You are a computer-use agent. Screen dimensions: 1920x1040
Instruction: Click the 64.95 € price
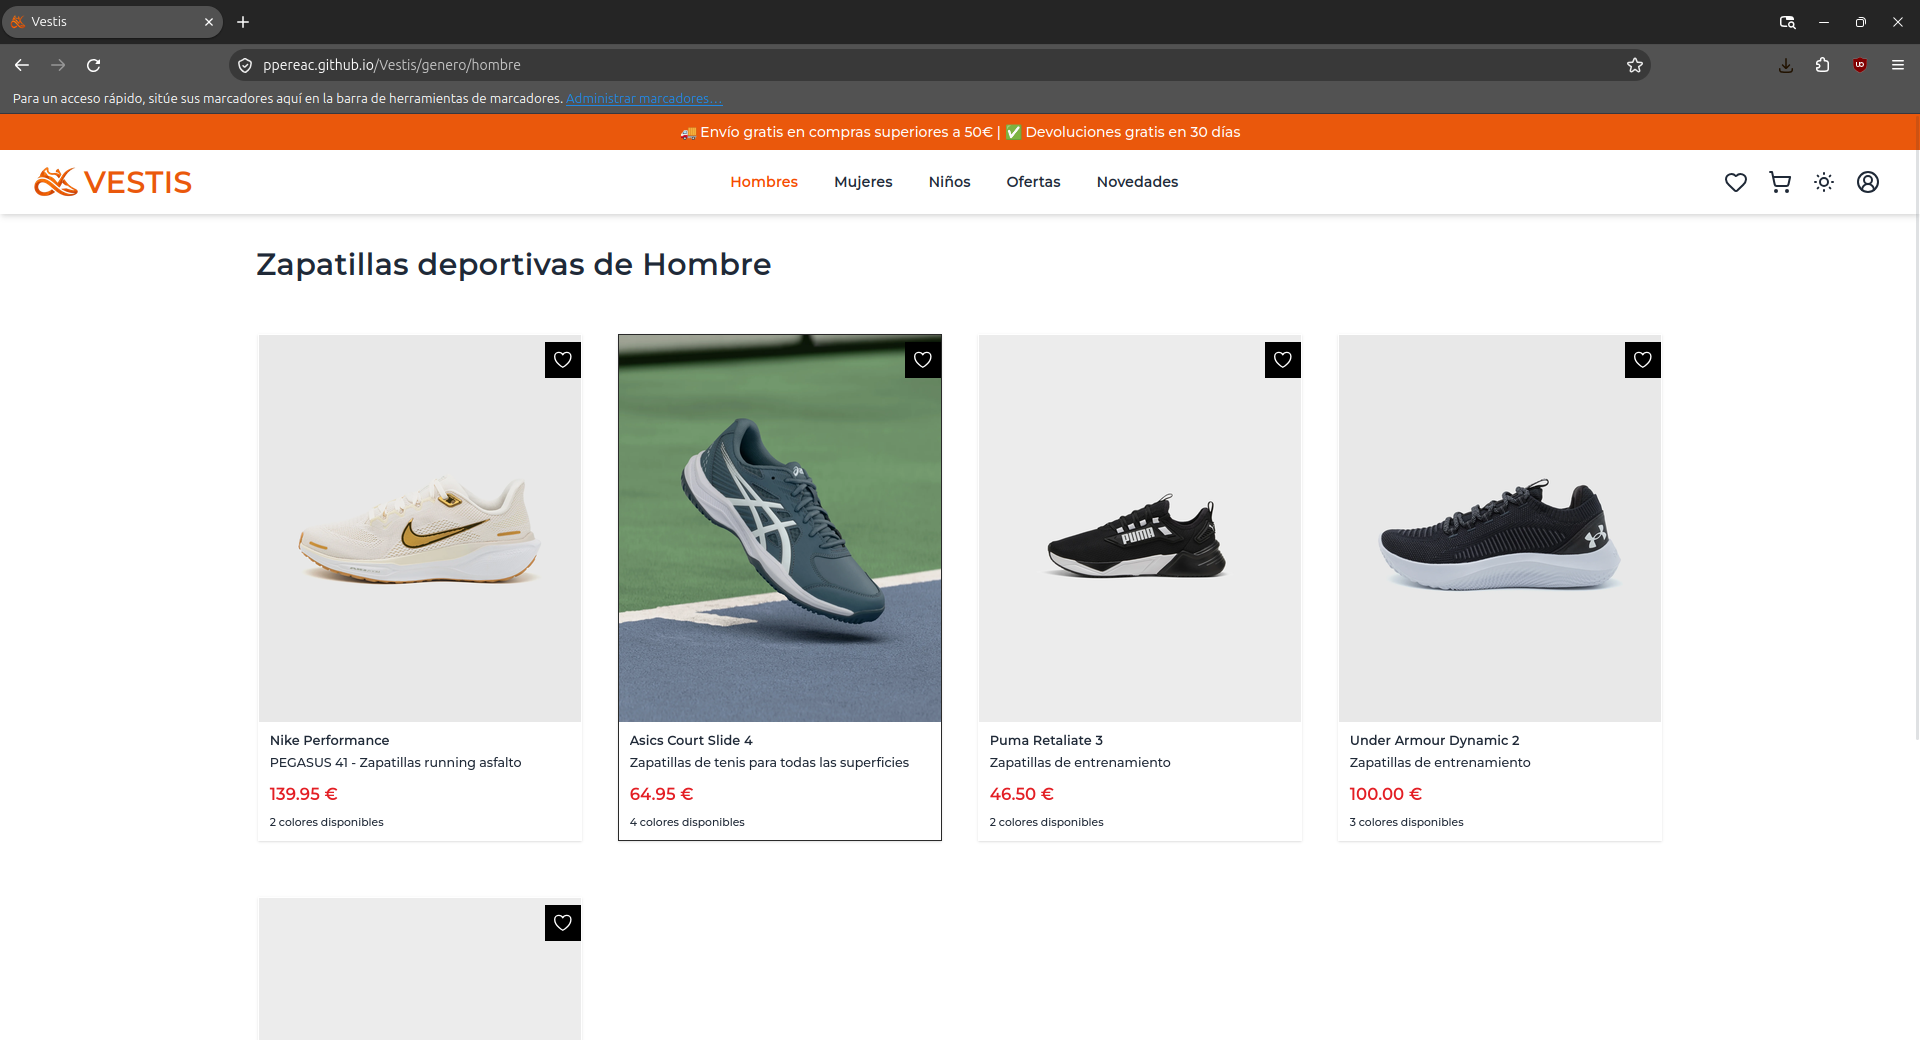pos(661,794)
